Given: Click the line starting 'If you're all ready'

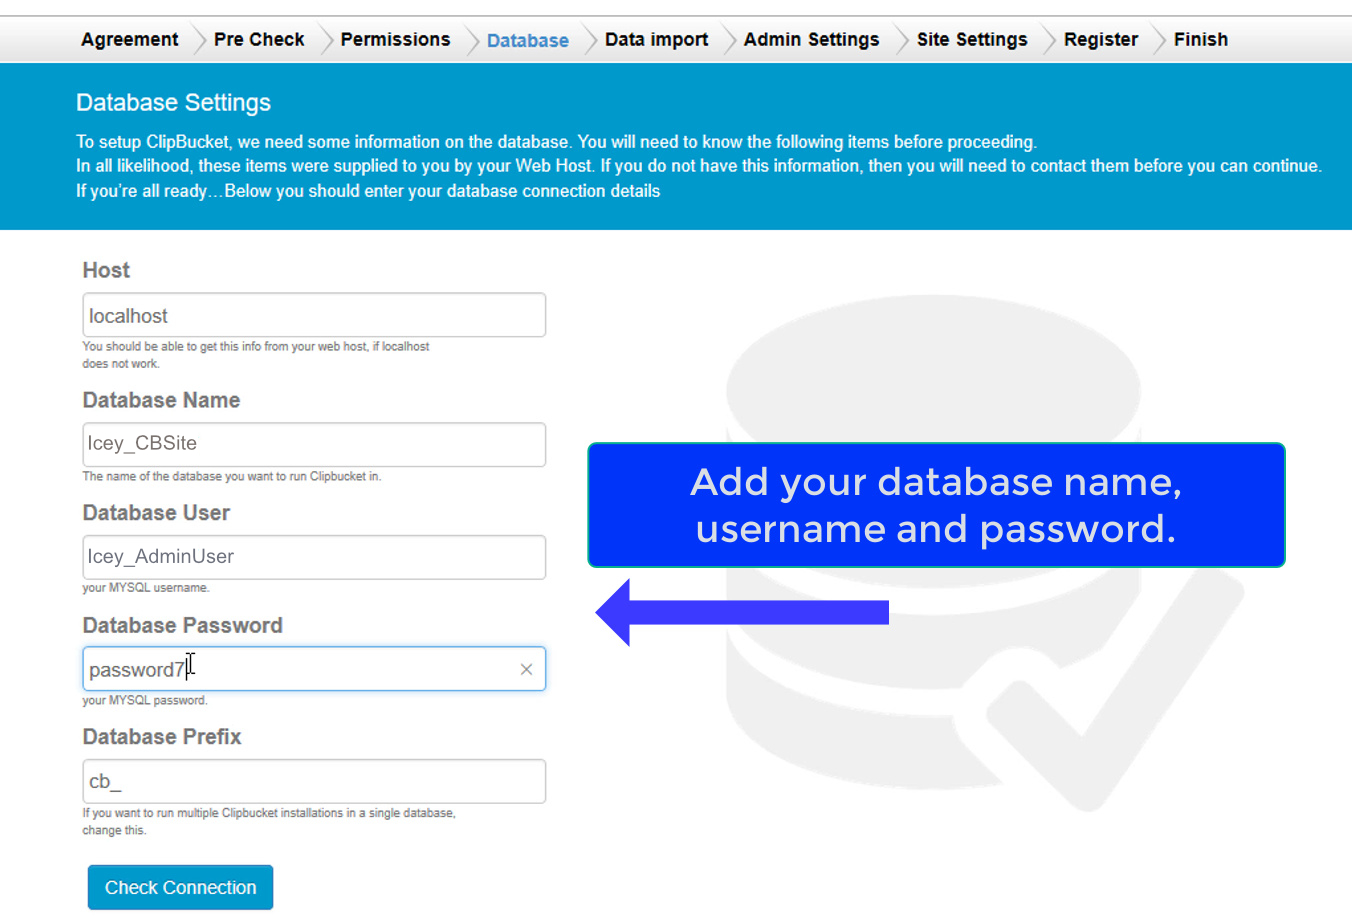Looking at the screenshot, I should click(368, 191).
